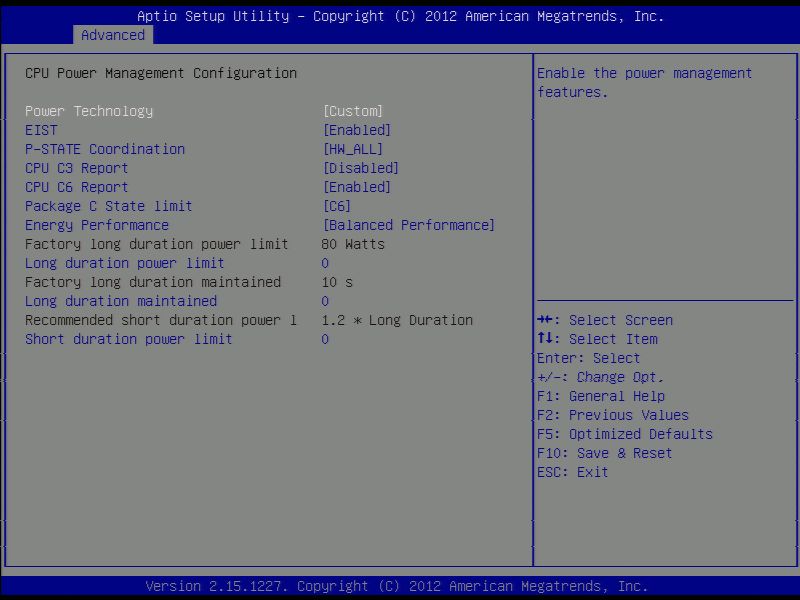Click the Version 2.15.1227 footer text
The image size is (800, 600).
(x=396, y=586)
